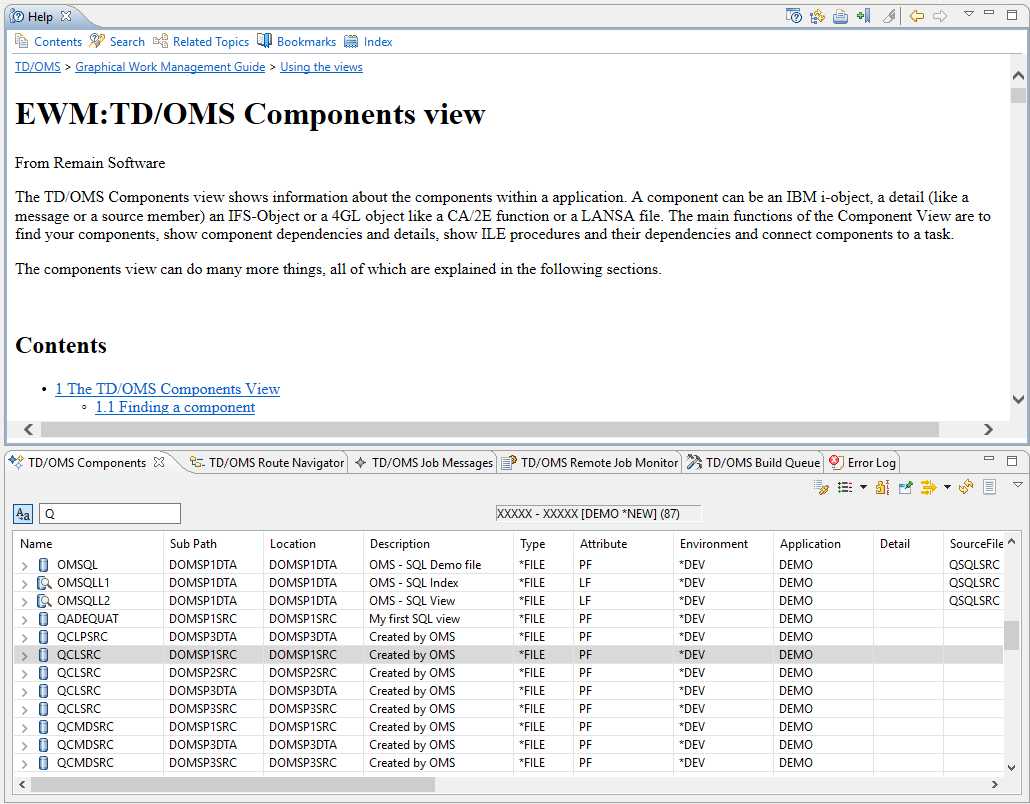Expand the OMSQL row

(x=24, y=566)
